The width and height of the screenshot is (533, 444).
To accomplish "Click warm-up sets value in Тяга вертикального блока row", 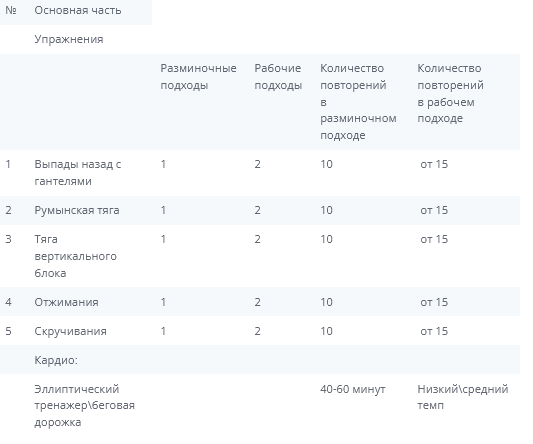I will pos(164,239).
